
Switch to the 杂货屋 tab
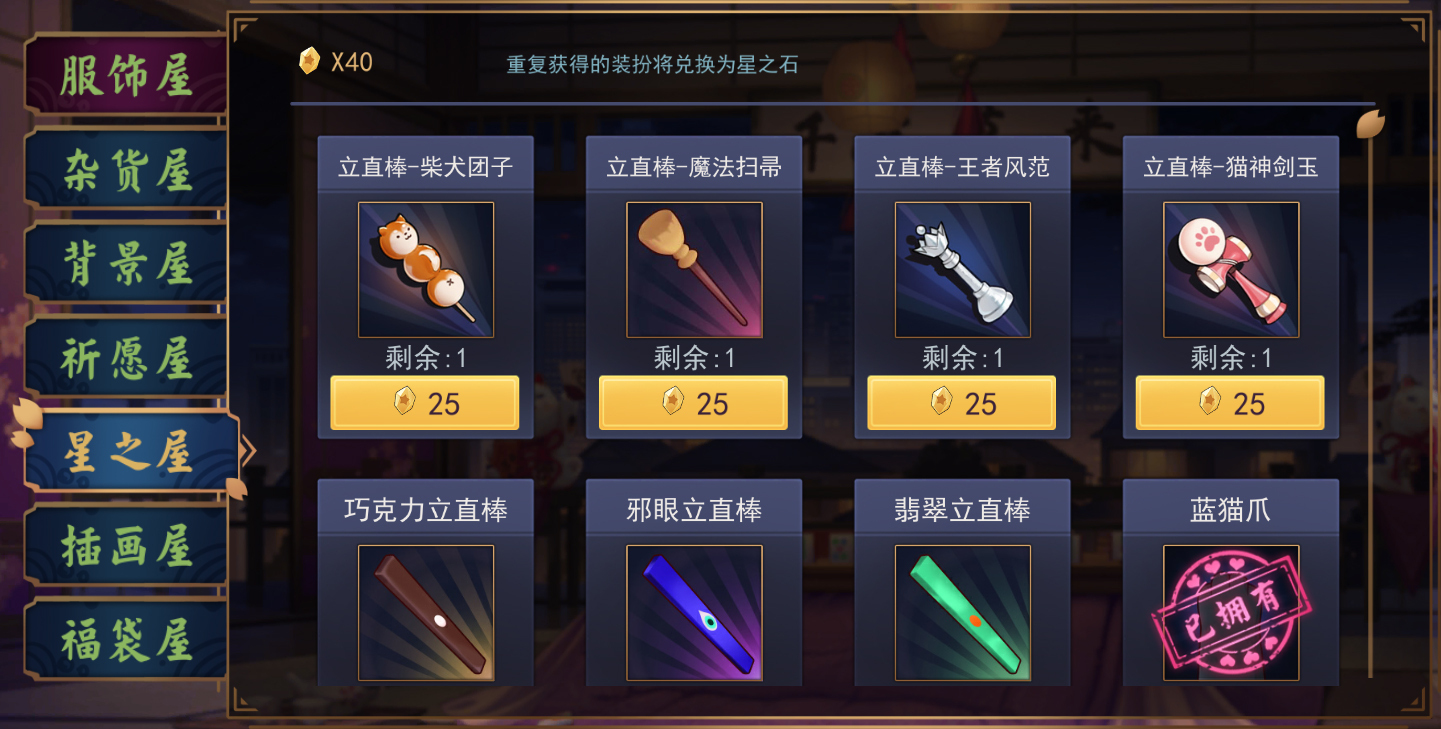tap(126, 171)
